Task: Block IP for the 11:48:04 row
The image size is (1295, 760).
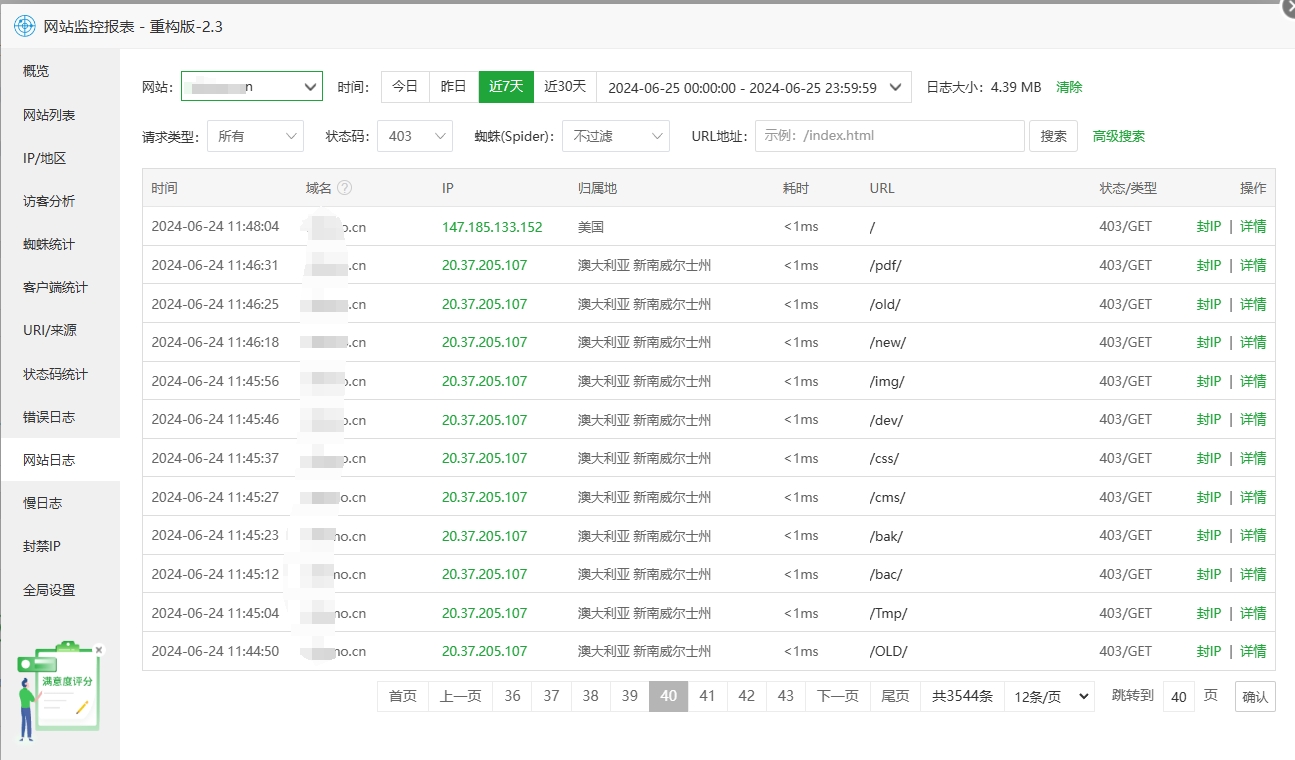Action: tap(1209, 227)
